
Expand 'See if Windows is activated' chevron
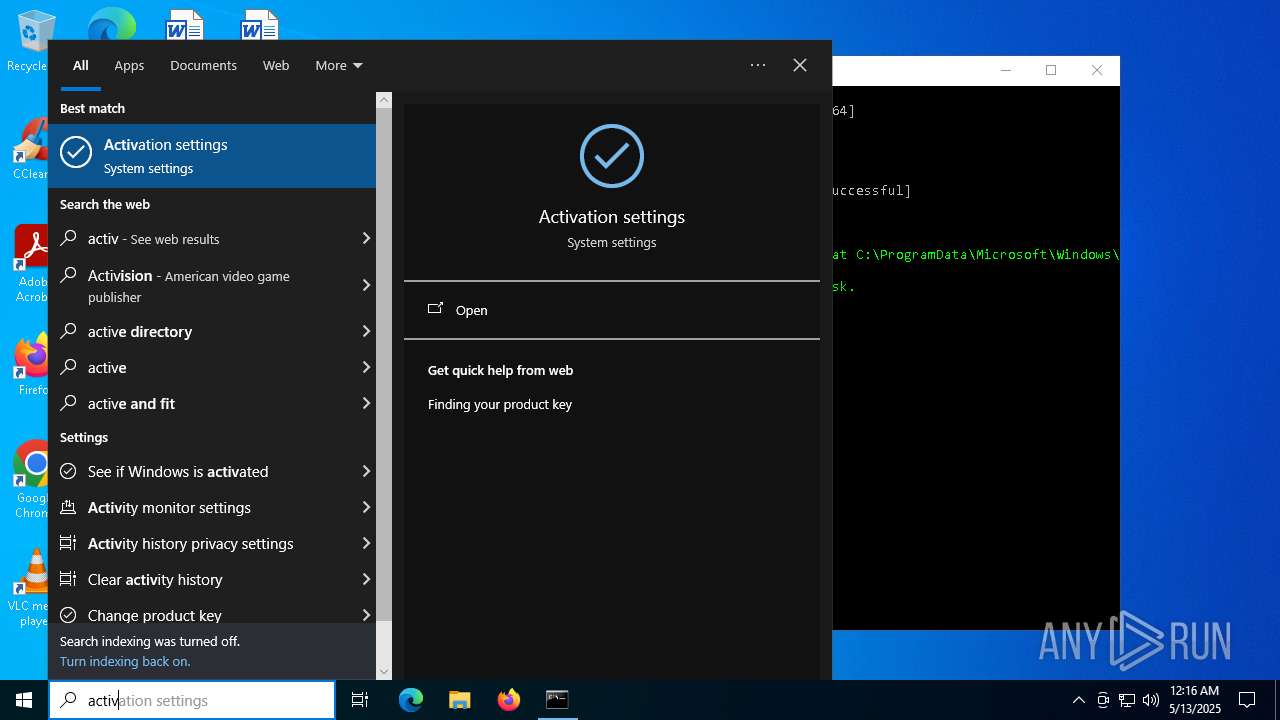366,471
